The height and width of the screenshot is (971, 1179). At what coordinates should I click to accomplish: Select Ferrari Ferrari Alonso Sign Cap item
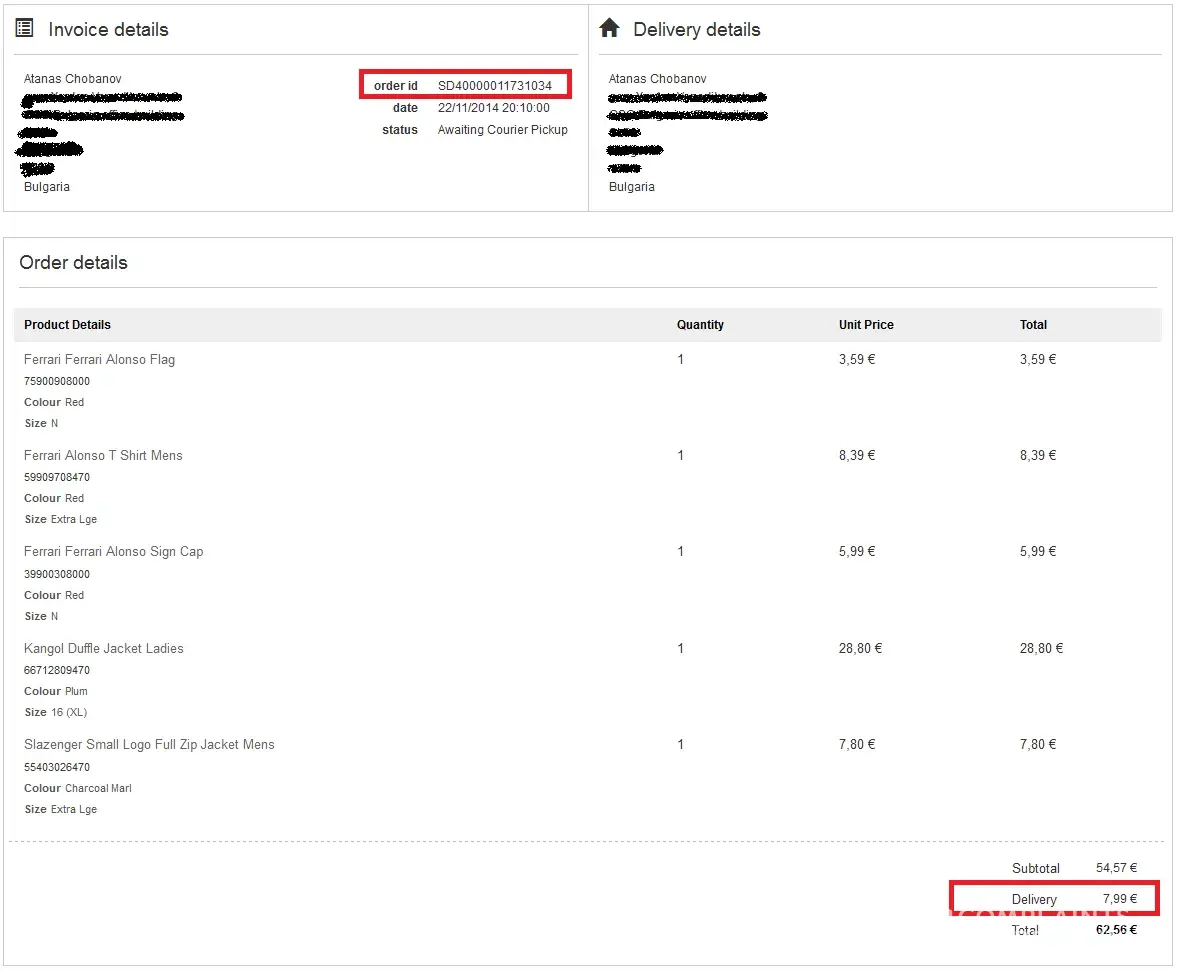pos(113,552)
